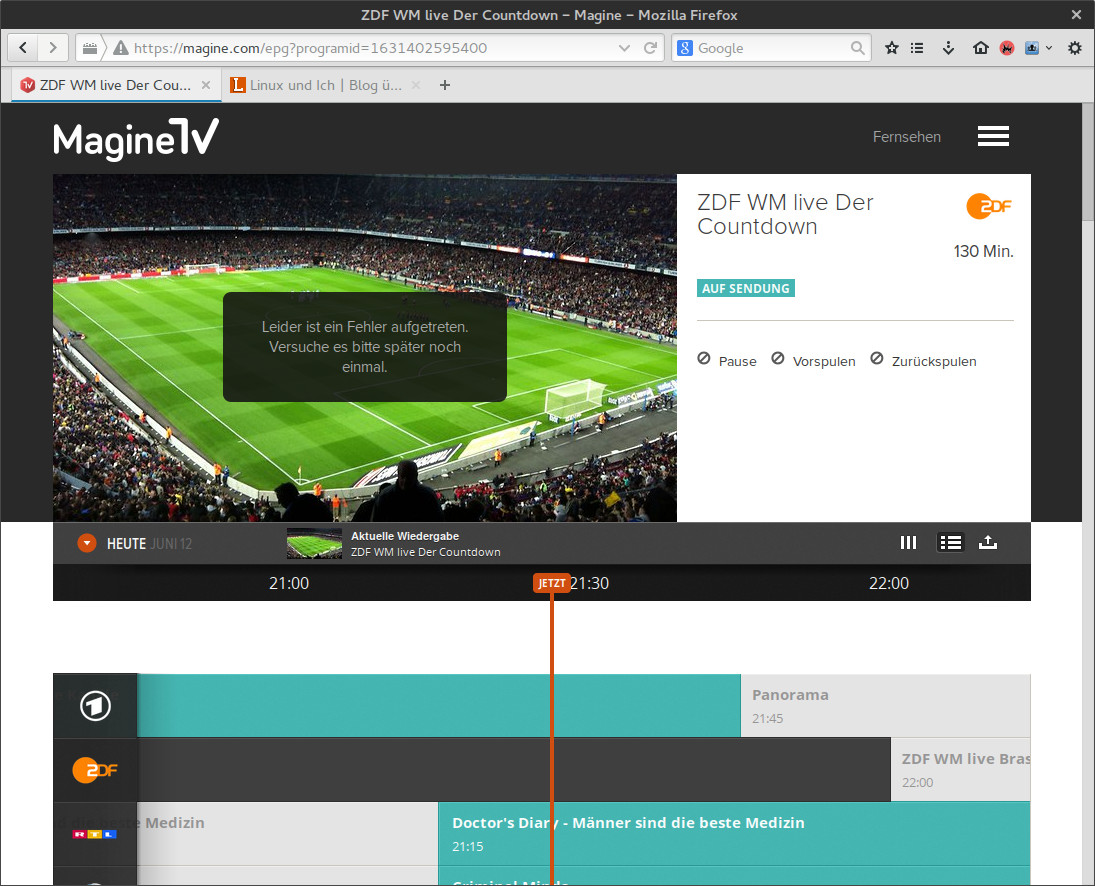
Task: Open the URL history dropdown arrow
Action: [x=625, y=48]
